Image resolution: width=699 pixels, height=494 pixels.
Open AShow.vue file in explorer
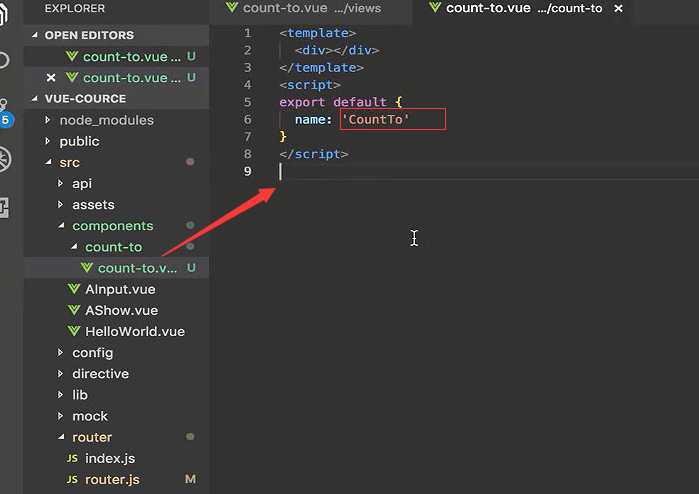point(116,310)
